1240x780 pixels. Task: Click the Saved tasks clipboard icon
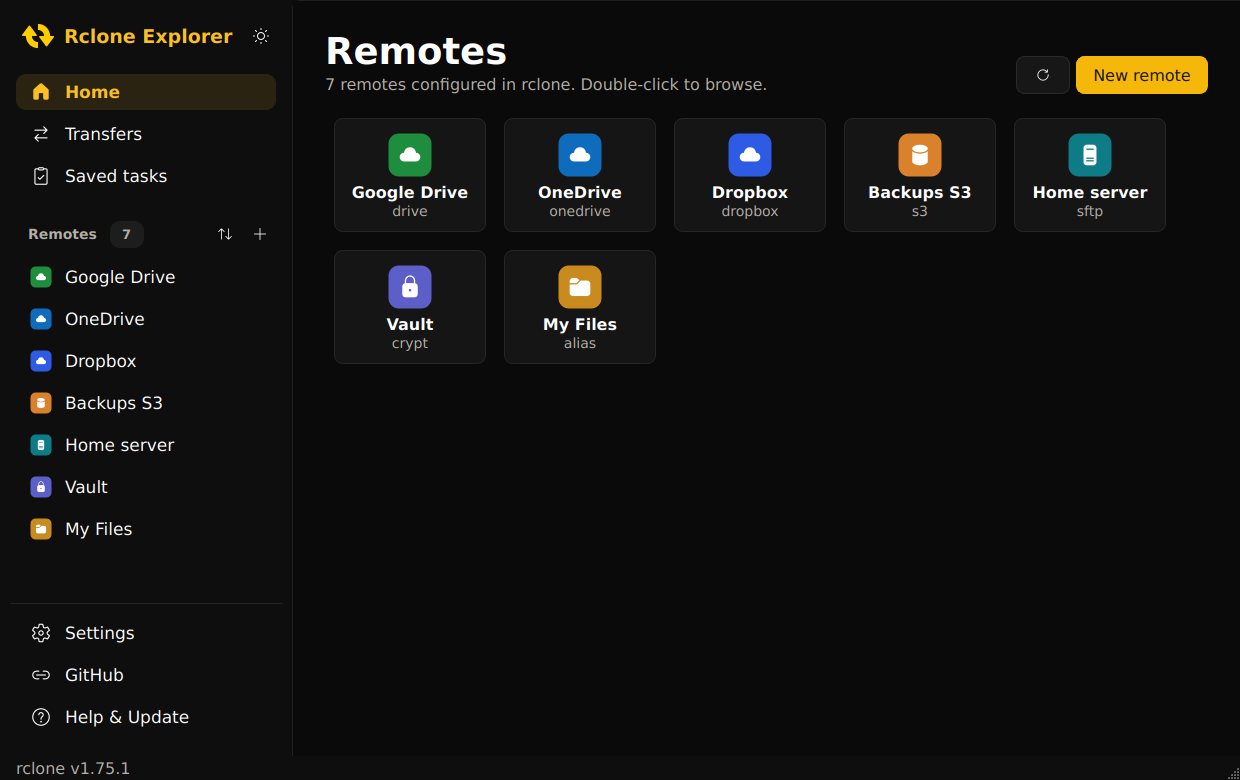41,176
